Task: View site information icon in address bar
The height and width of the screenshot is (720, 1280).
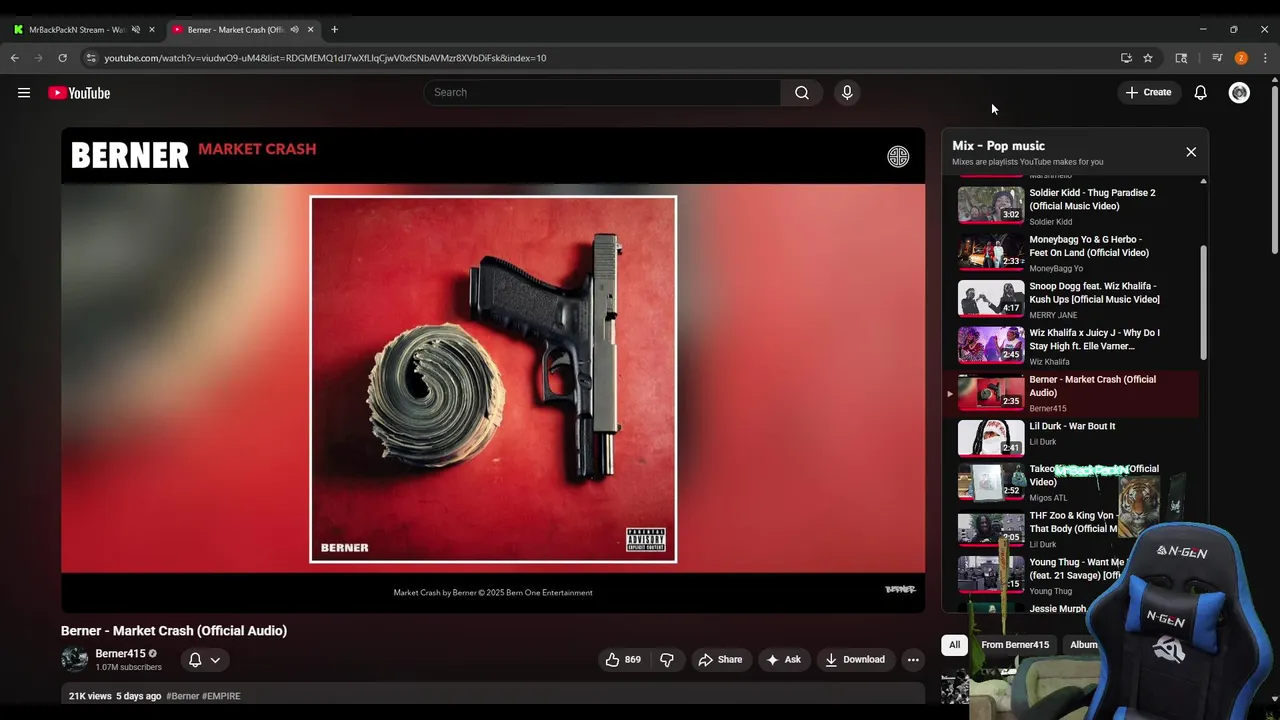Action: (91, 58)
